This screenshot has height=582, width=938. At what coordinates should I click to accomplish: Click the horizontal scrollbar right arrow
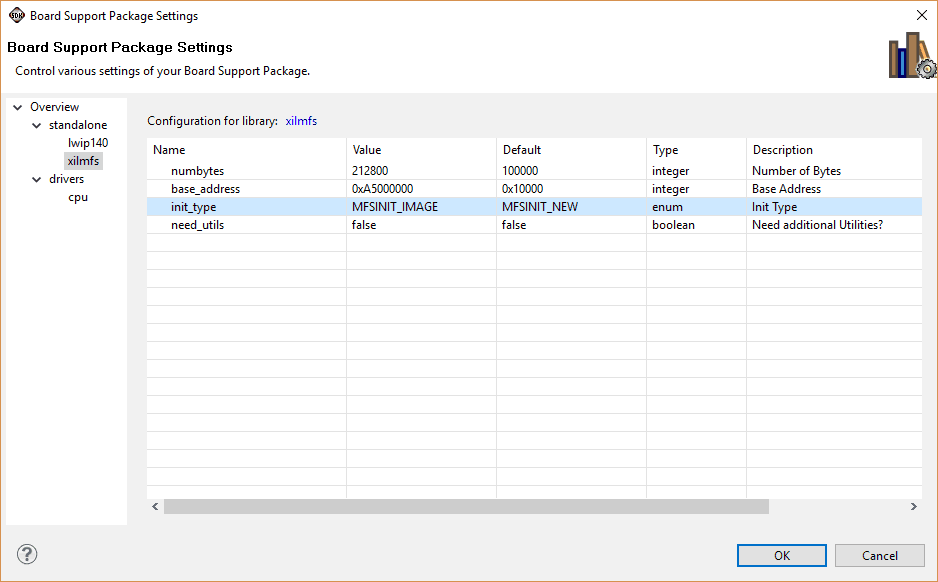coord(913,507)
